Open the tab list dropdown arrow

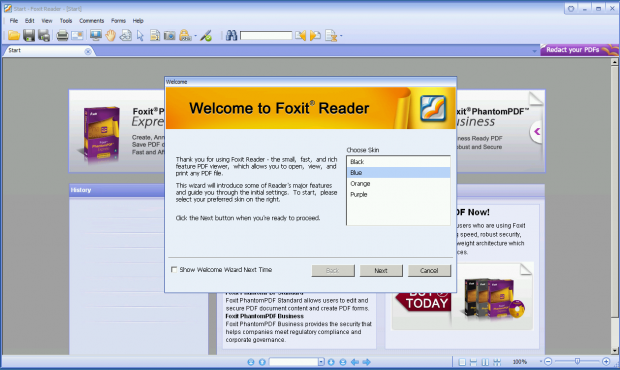(535, 51)
